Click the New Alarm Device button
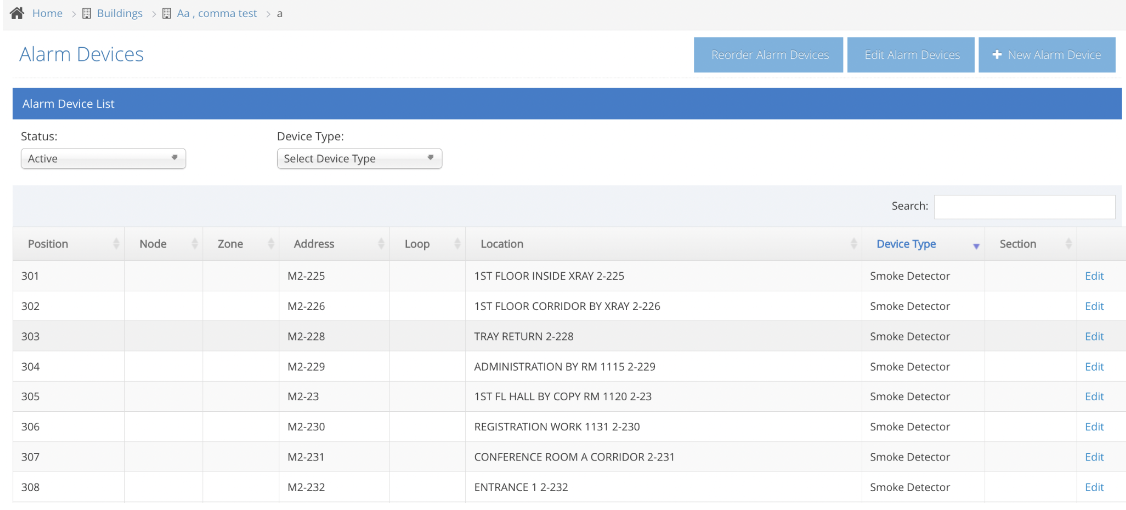1126x510 pixels. click(1047, 55)
